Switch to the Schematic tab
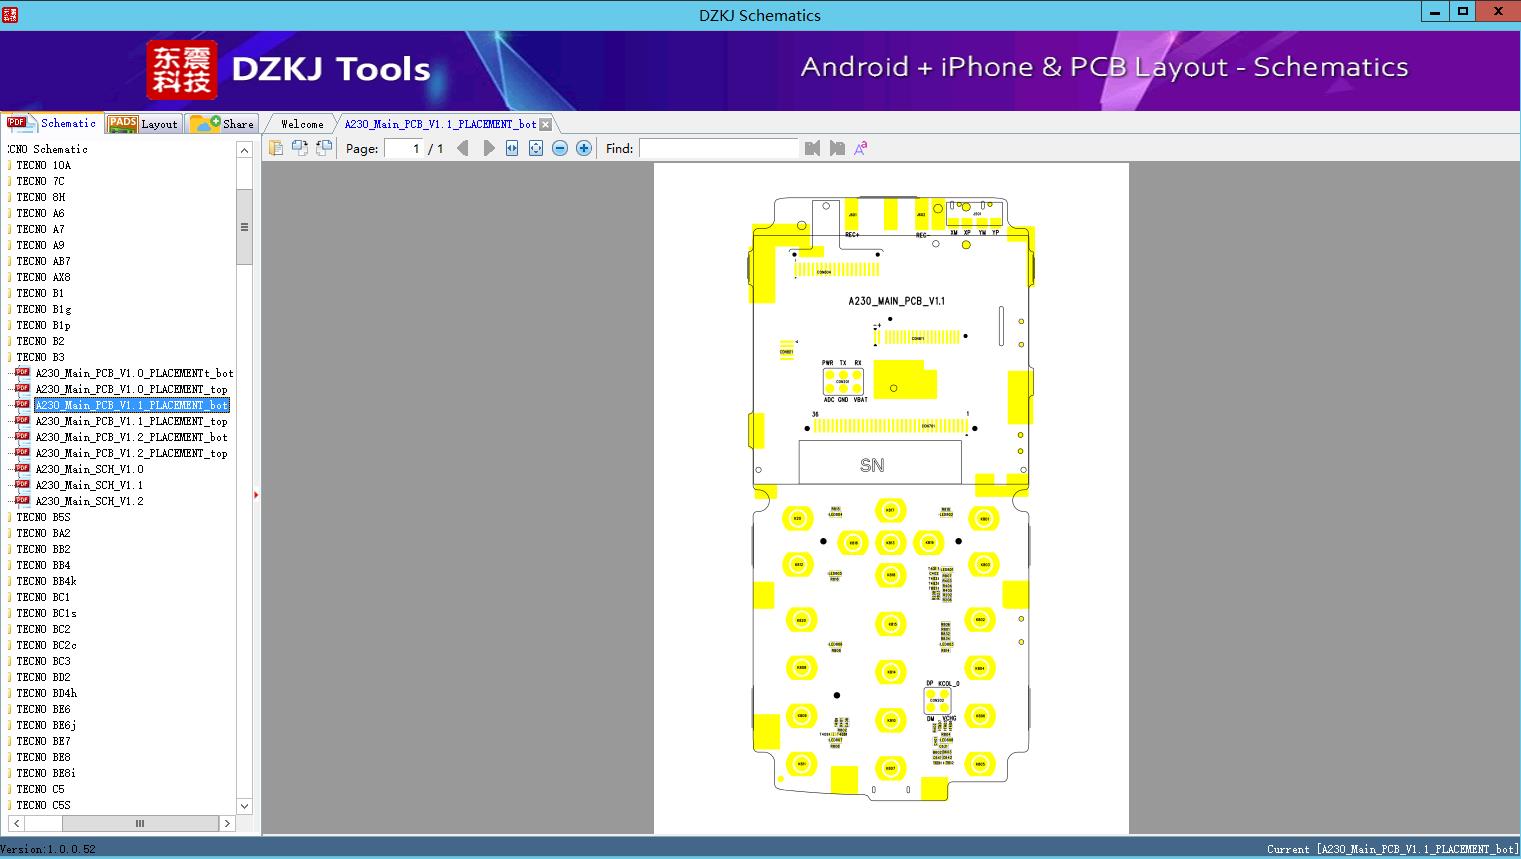 click(x=52, y=123)
